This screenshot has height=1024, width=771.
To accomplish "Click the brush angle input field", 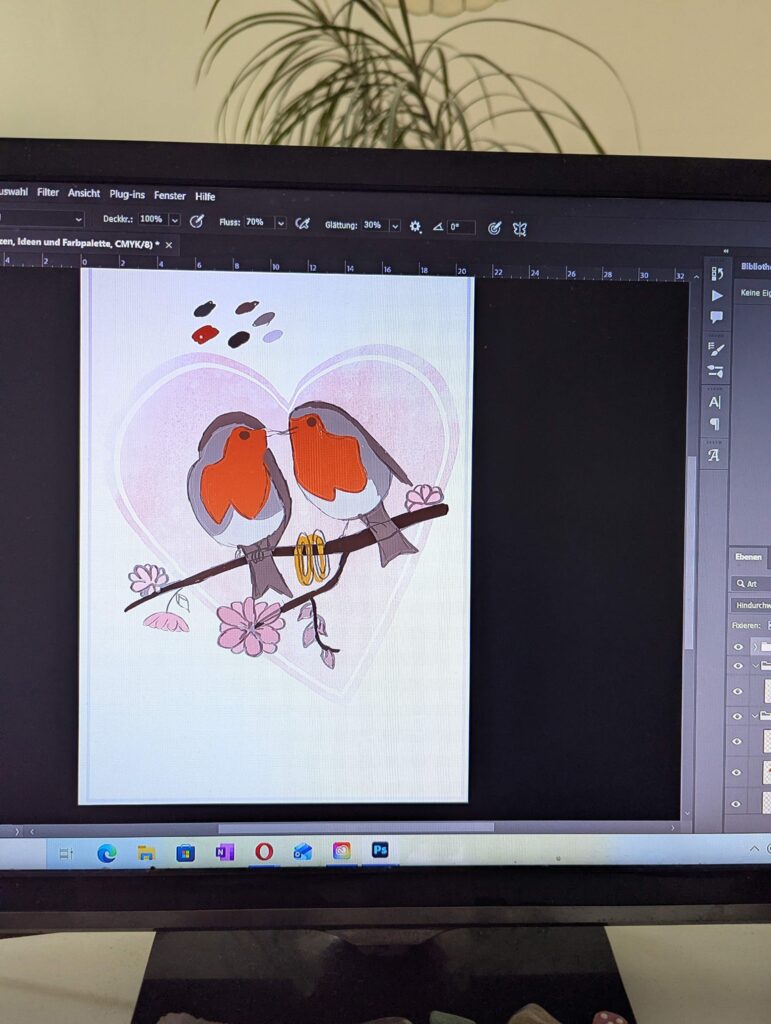I will click(461, 227).
